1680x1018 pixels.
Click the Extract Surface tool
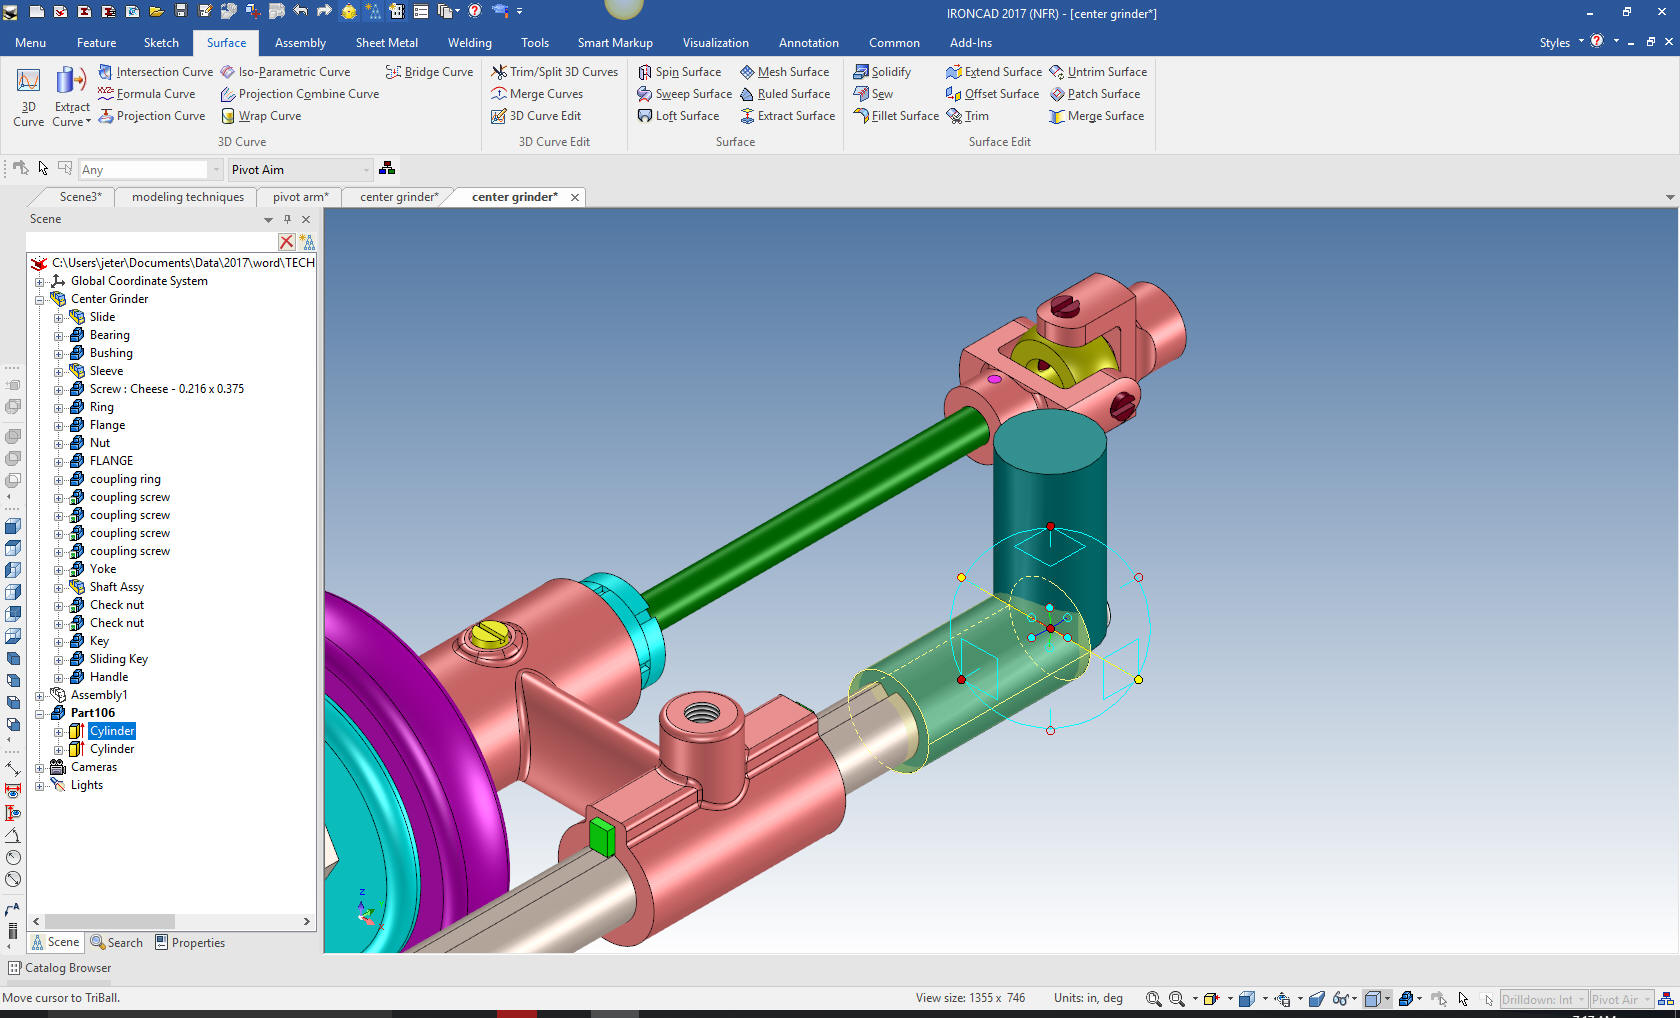coord(787,116)
